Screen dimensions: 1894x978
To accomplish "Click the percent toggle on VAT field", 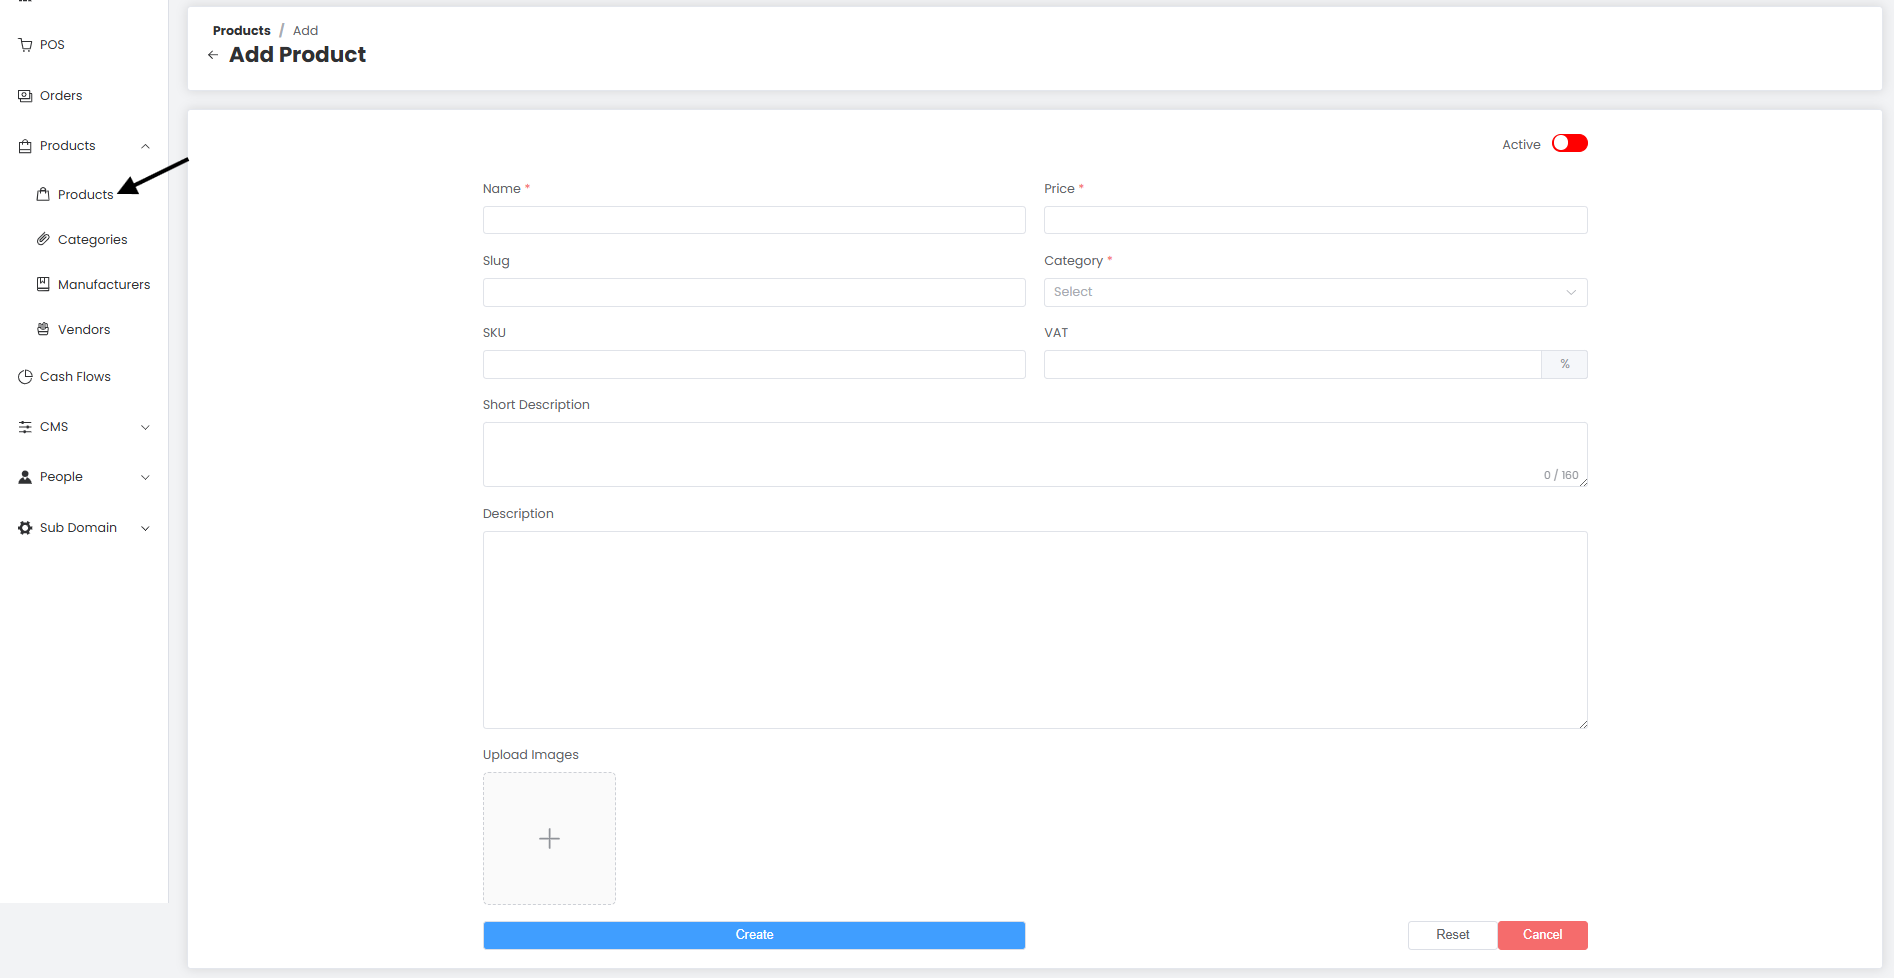I will 1564,364.
